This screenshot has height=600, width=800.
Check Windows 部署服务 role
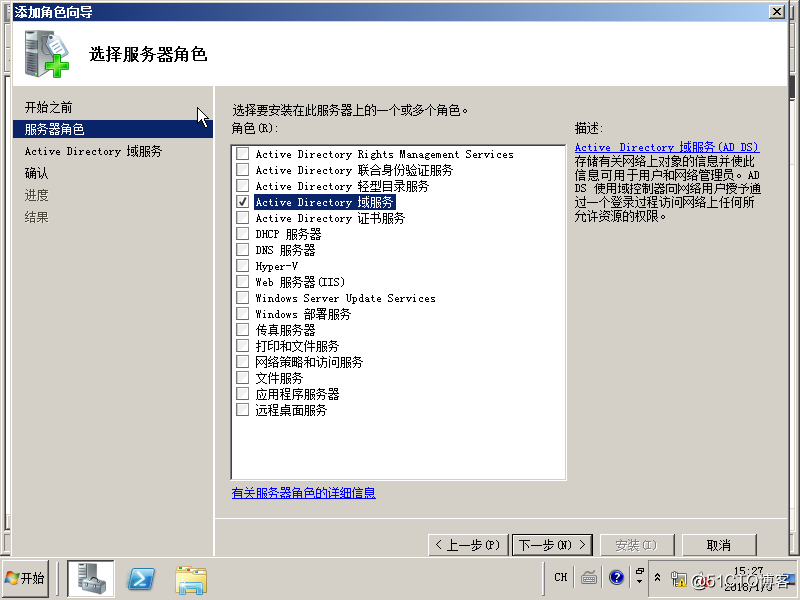243,314
